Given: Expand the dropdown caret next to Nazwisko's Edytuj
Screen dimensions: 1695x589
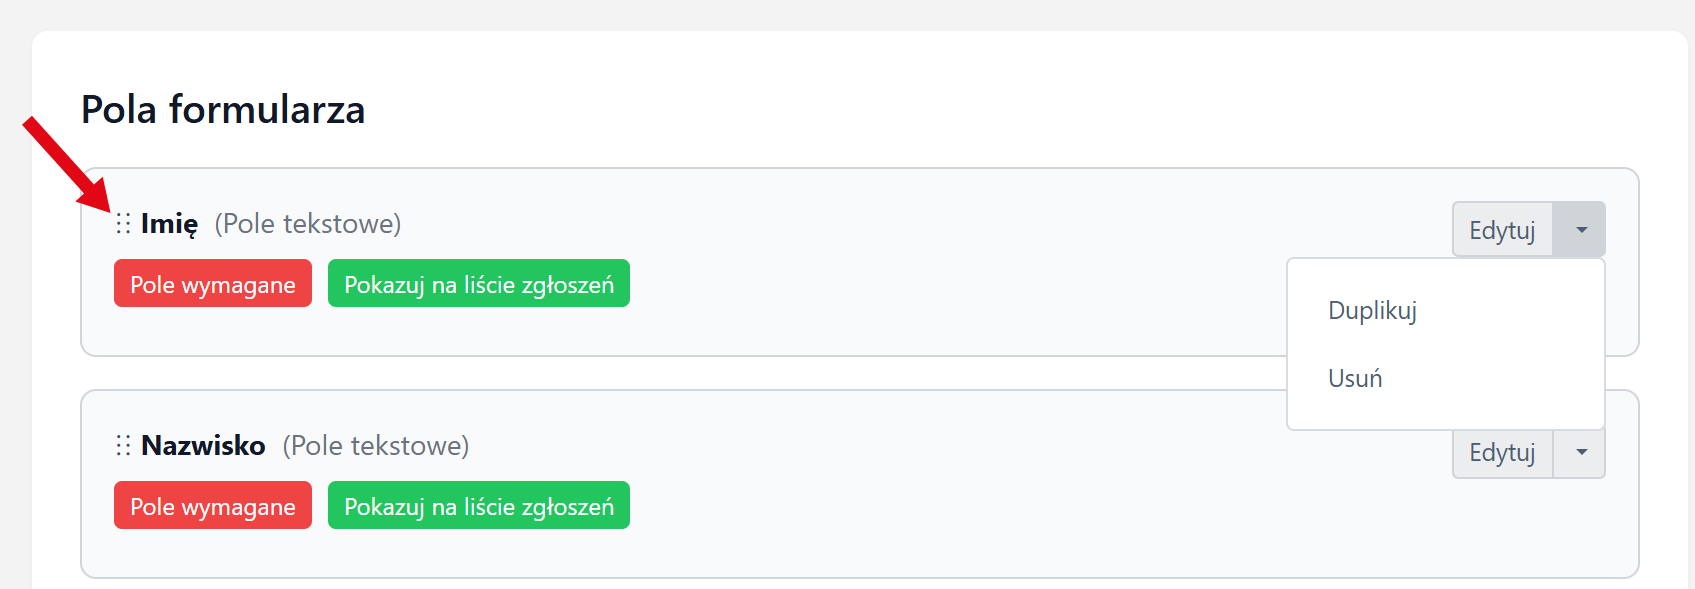Looking at the screenshot, I should pos(1580,453).
